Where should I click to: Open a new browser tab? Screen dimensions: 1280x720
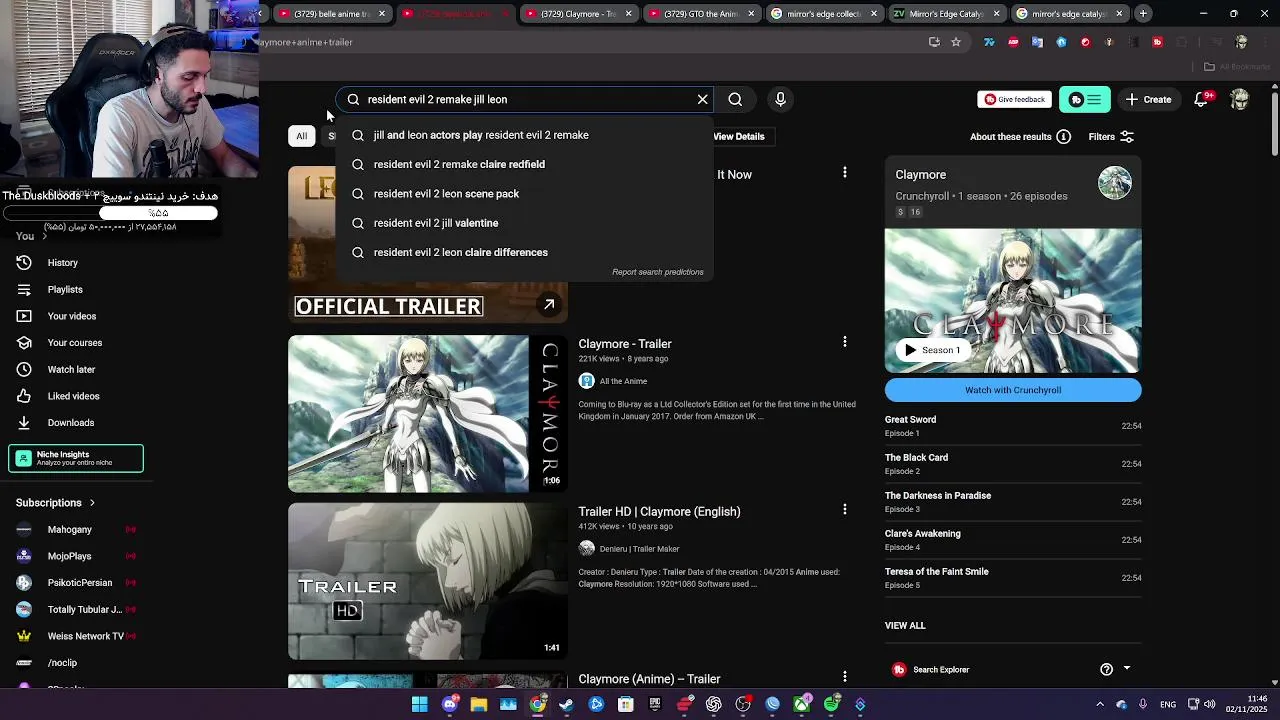[1143, 14]
